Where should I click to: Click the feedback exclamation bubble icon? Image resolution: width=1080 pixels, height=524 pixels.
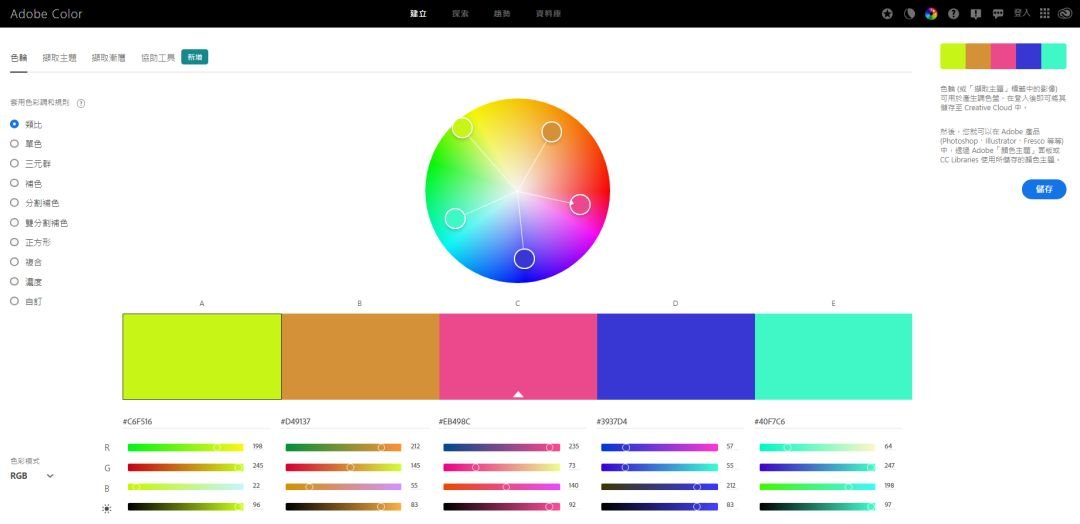tap(975, 14)
